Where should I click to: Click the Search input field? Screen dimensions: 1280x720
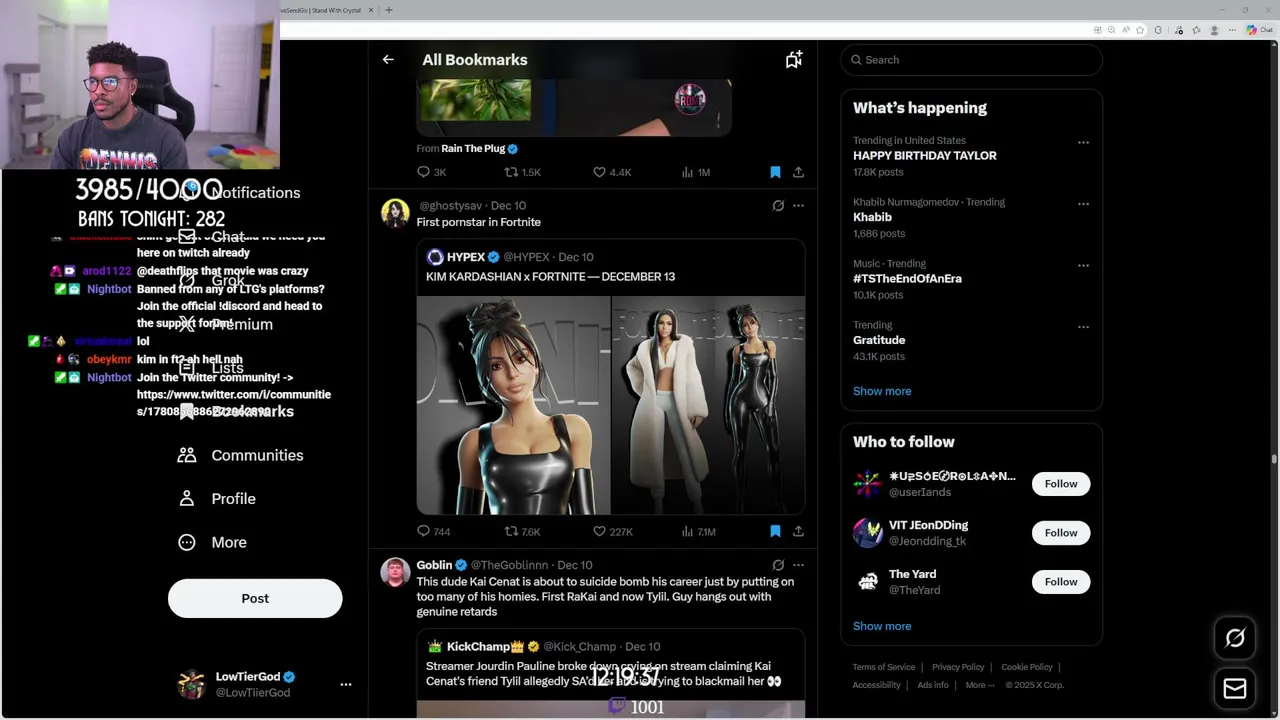971,60
